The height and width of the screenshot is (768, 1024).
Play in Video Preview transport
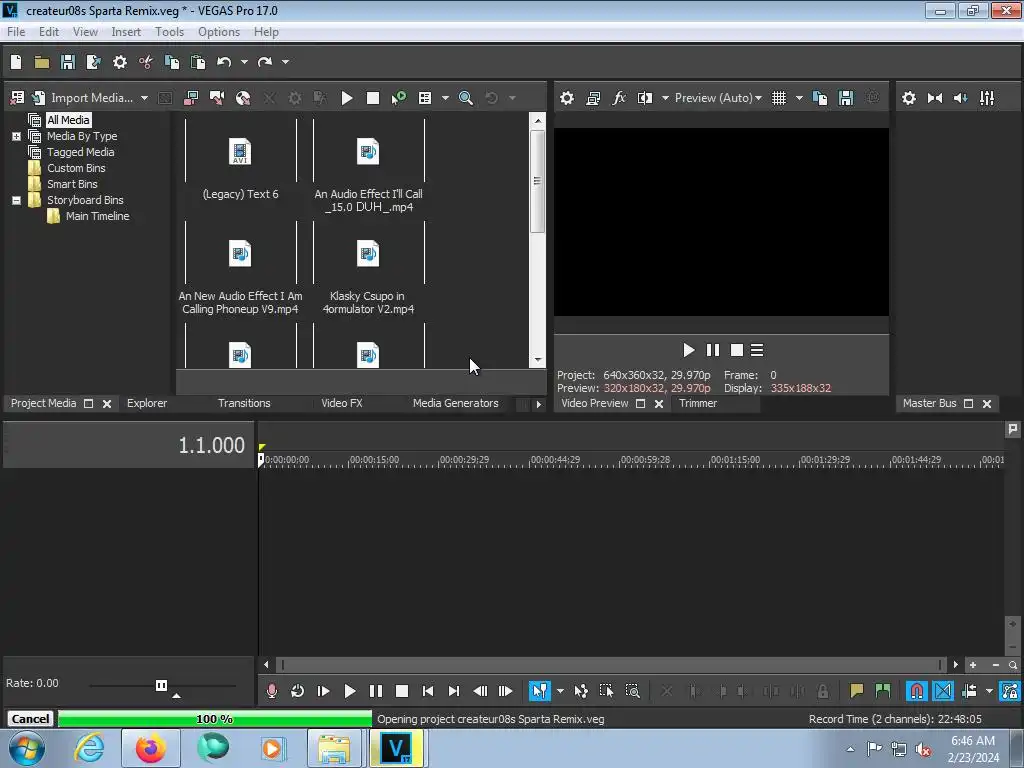pyautogui.click(x=688, y=351)
